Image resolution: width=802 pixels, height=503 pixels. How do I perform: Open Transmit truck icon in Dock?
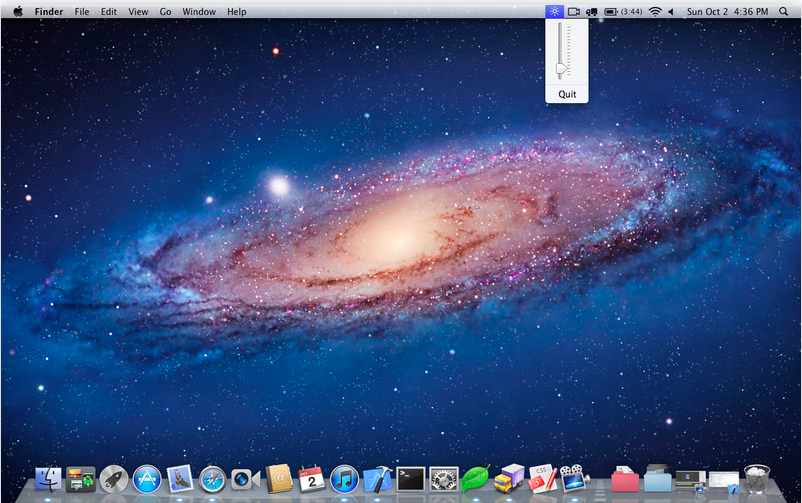point(509,479)
